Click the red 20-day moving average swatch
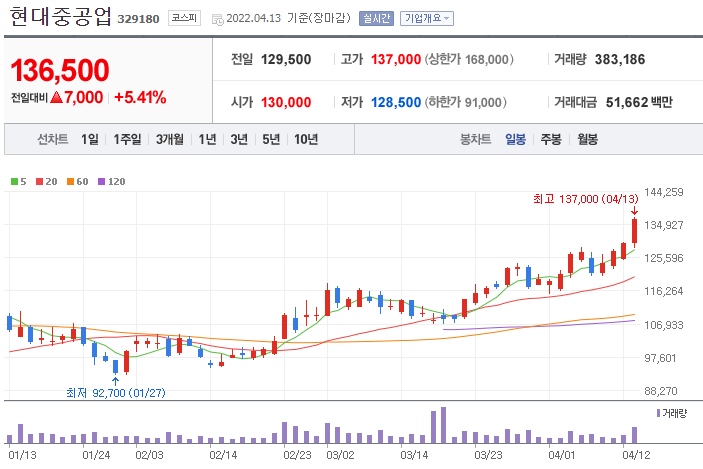The height and width of the screenshot is (469, 703). 39,182
